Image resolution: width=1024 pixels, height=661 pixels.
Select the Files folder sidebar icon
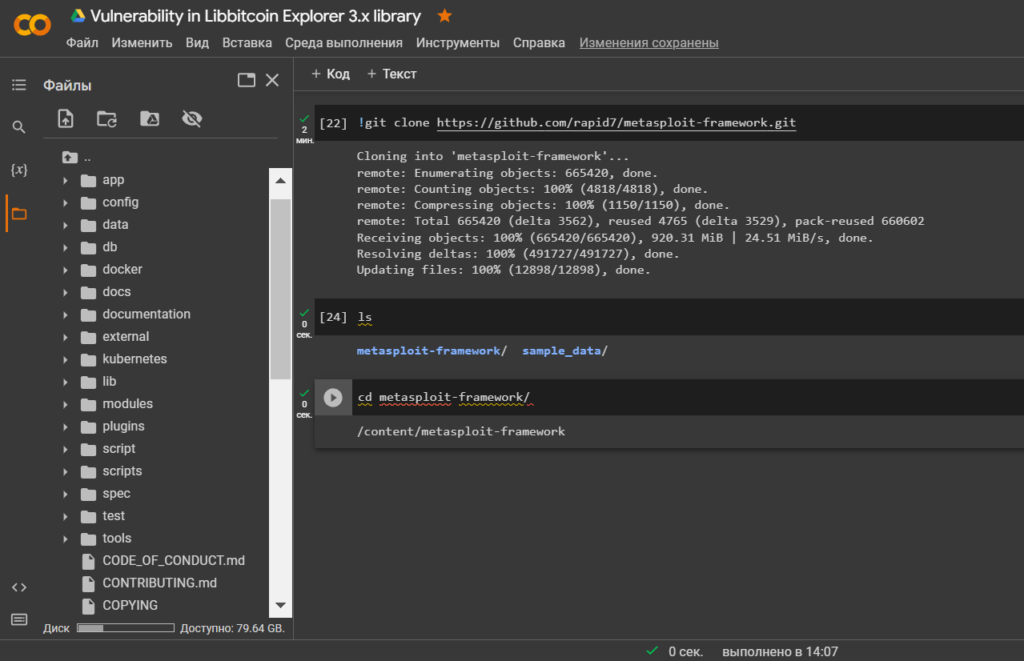(x=19, y=214)
